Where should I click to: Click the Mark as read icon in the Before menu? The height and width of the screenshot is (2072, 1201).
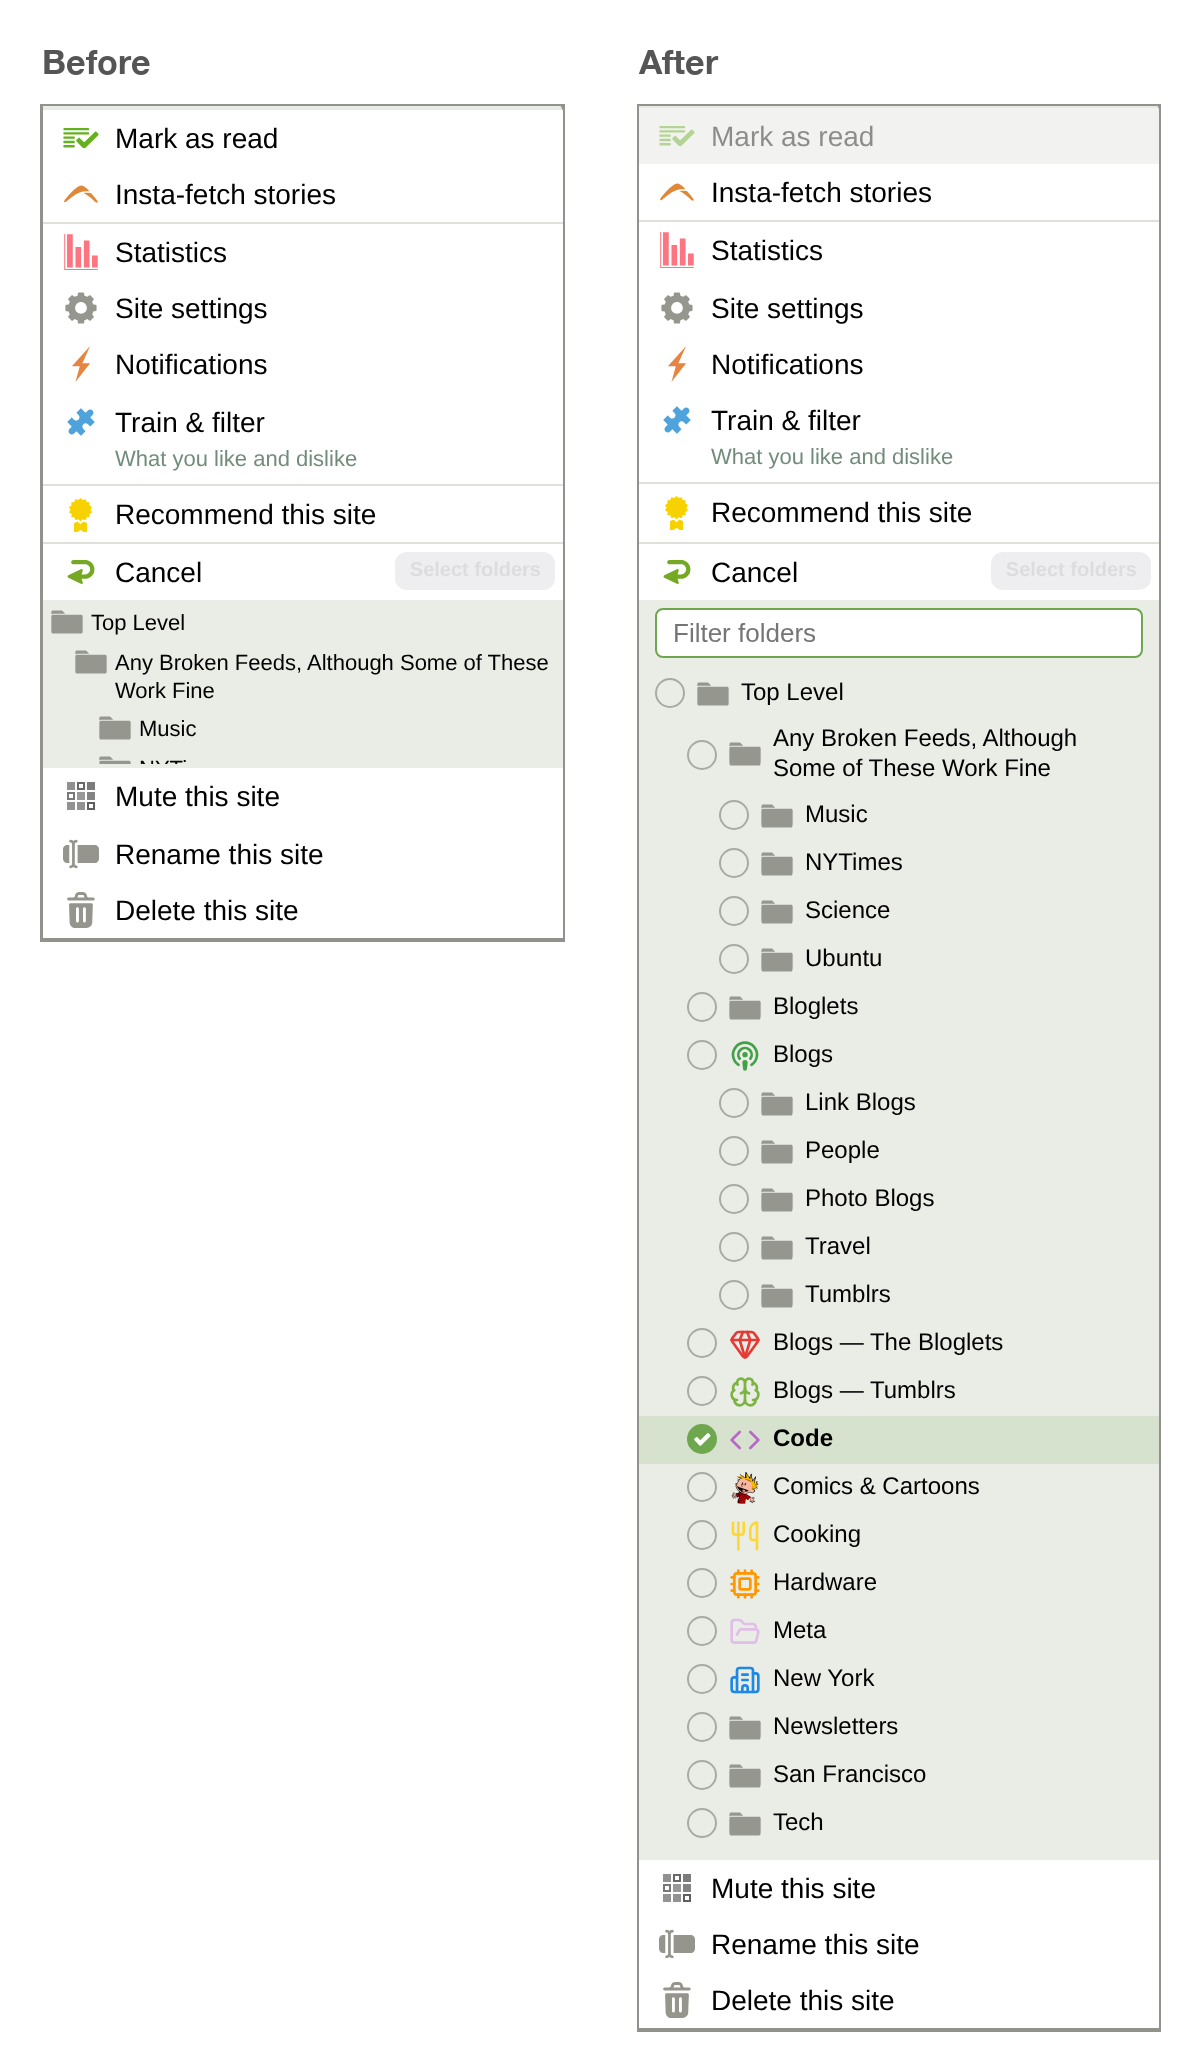tap(81, 138)
